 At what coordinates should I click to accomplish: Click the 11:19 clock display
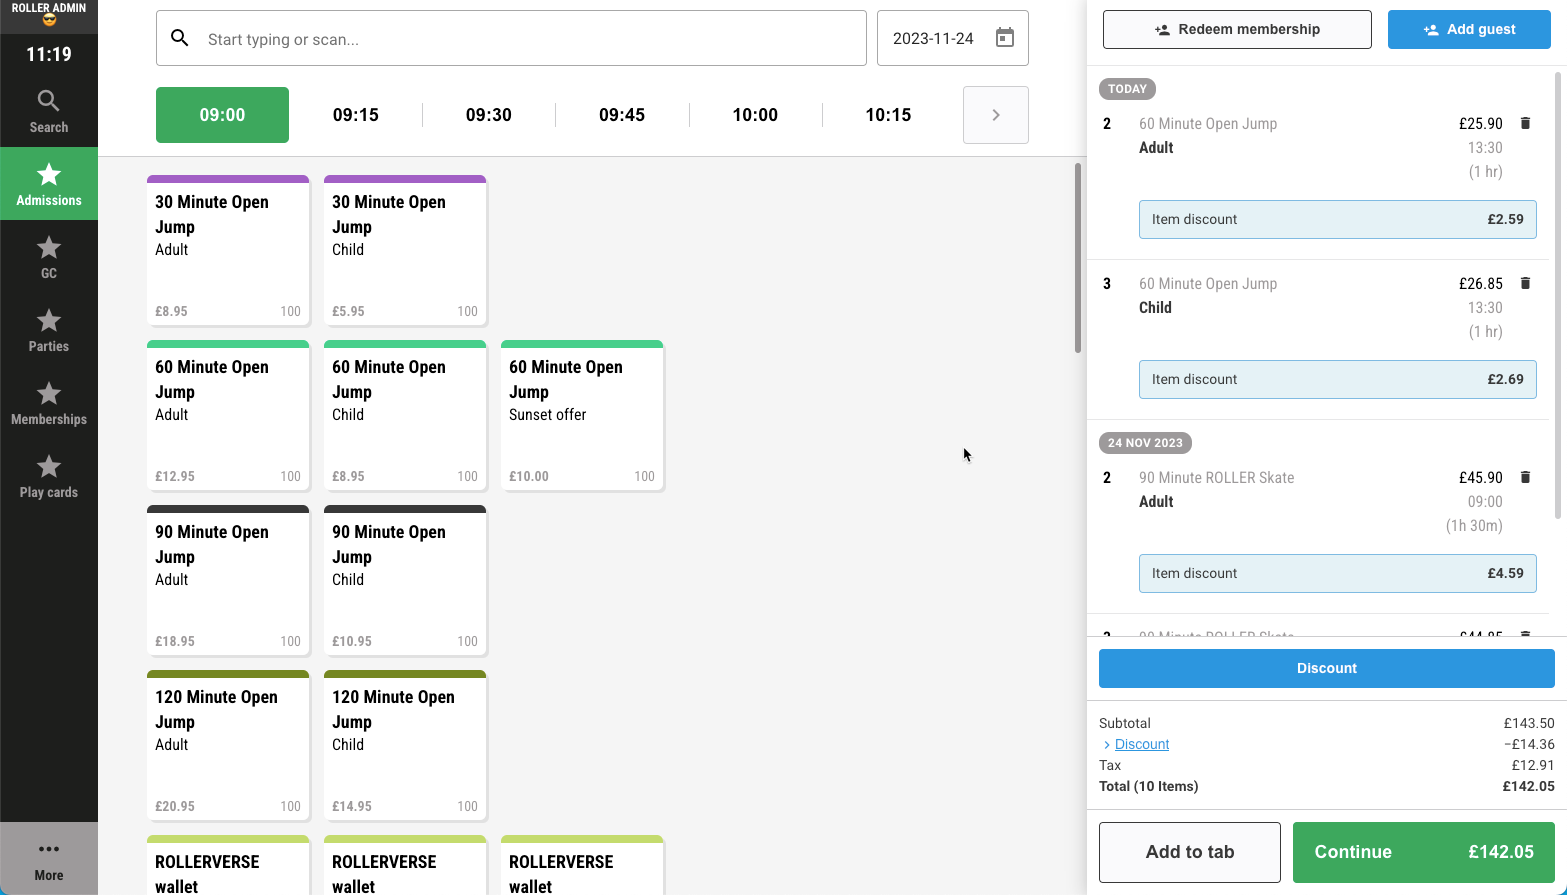click(x=49, y=55)
